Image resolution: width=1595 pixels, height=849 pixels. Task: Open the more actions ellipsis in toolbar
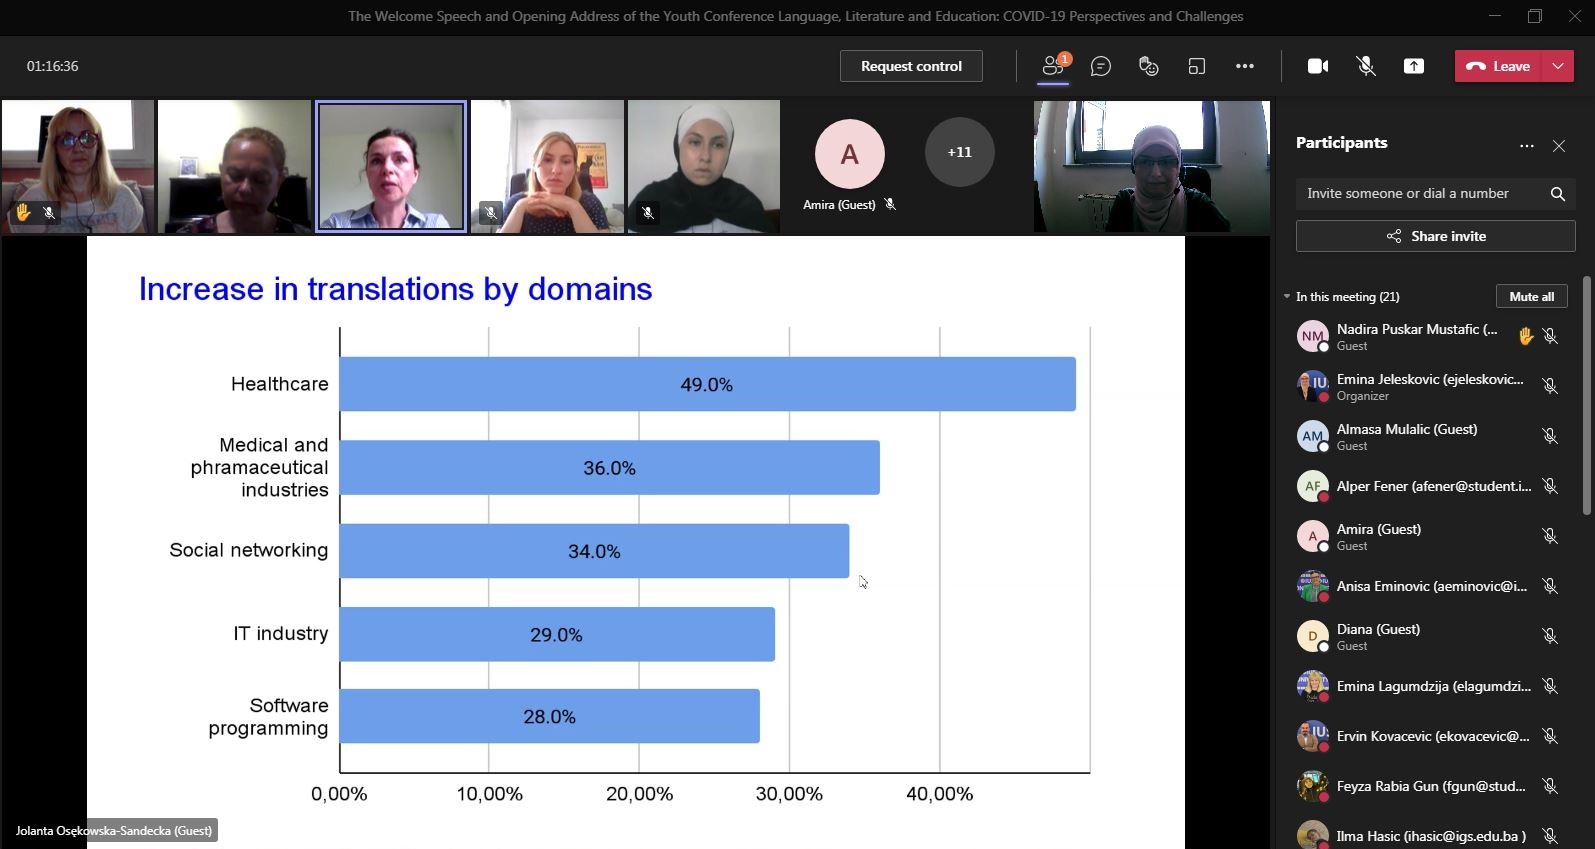tap(1244, 66)
